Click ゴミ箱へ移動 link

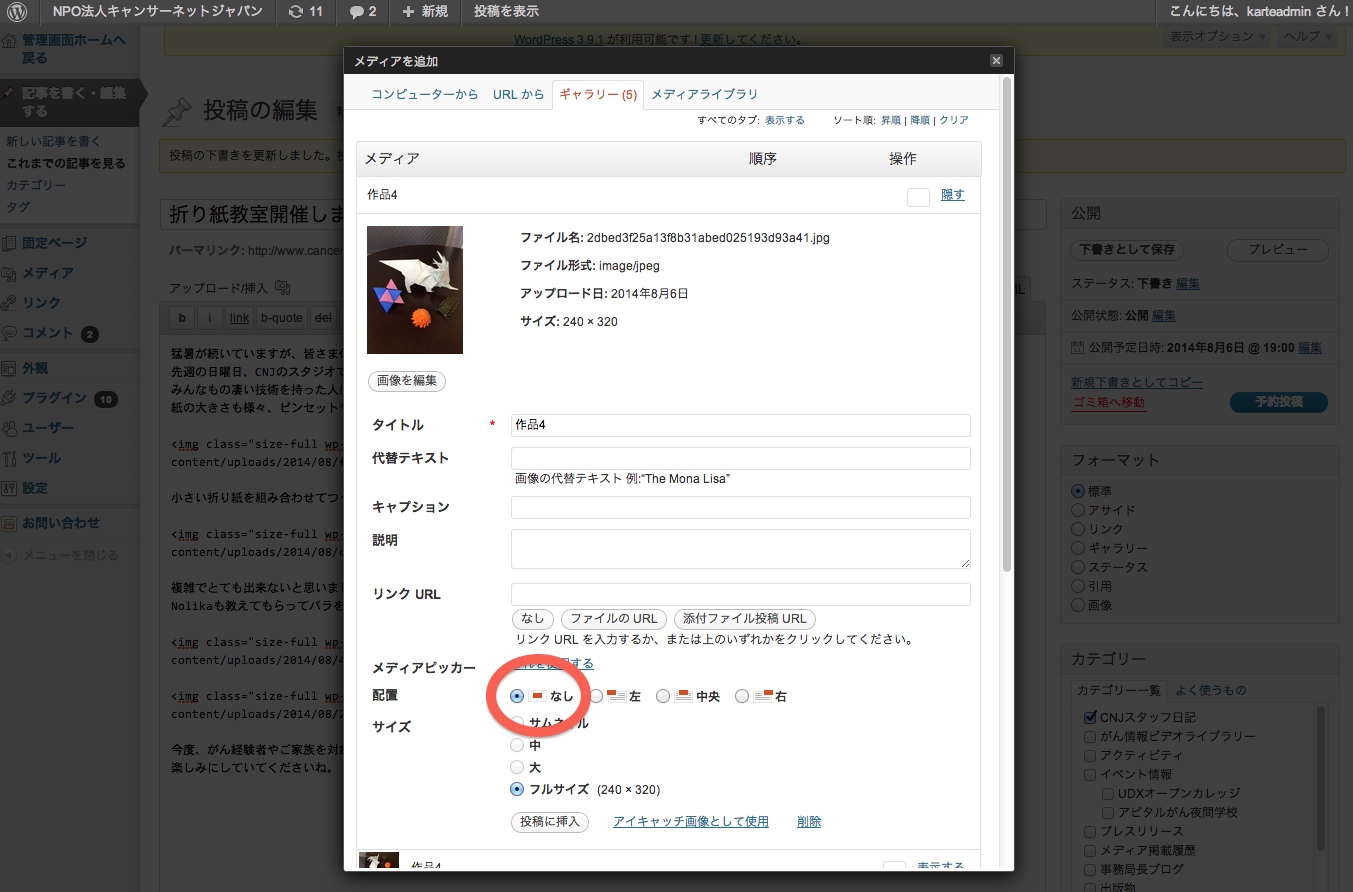tap(1108, 402)
